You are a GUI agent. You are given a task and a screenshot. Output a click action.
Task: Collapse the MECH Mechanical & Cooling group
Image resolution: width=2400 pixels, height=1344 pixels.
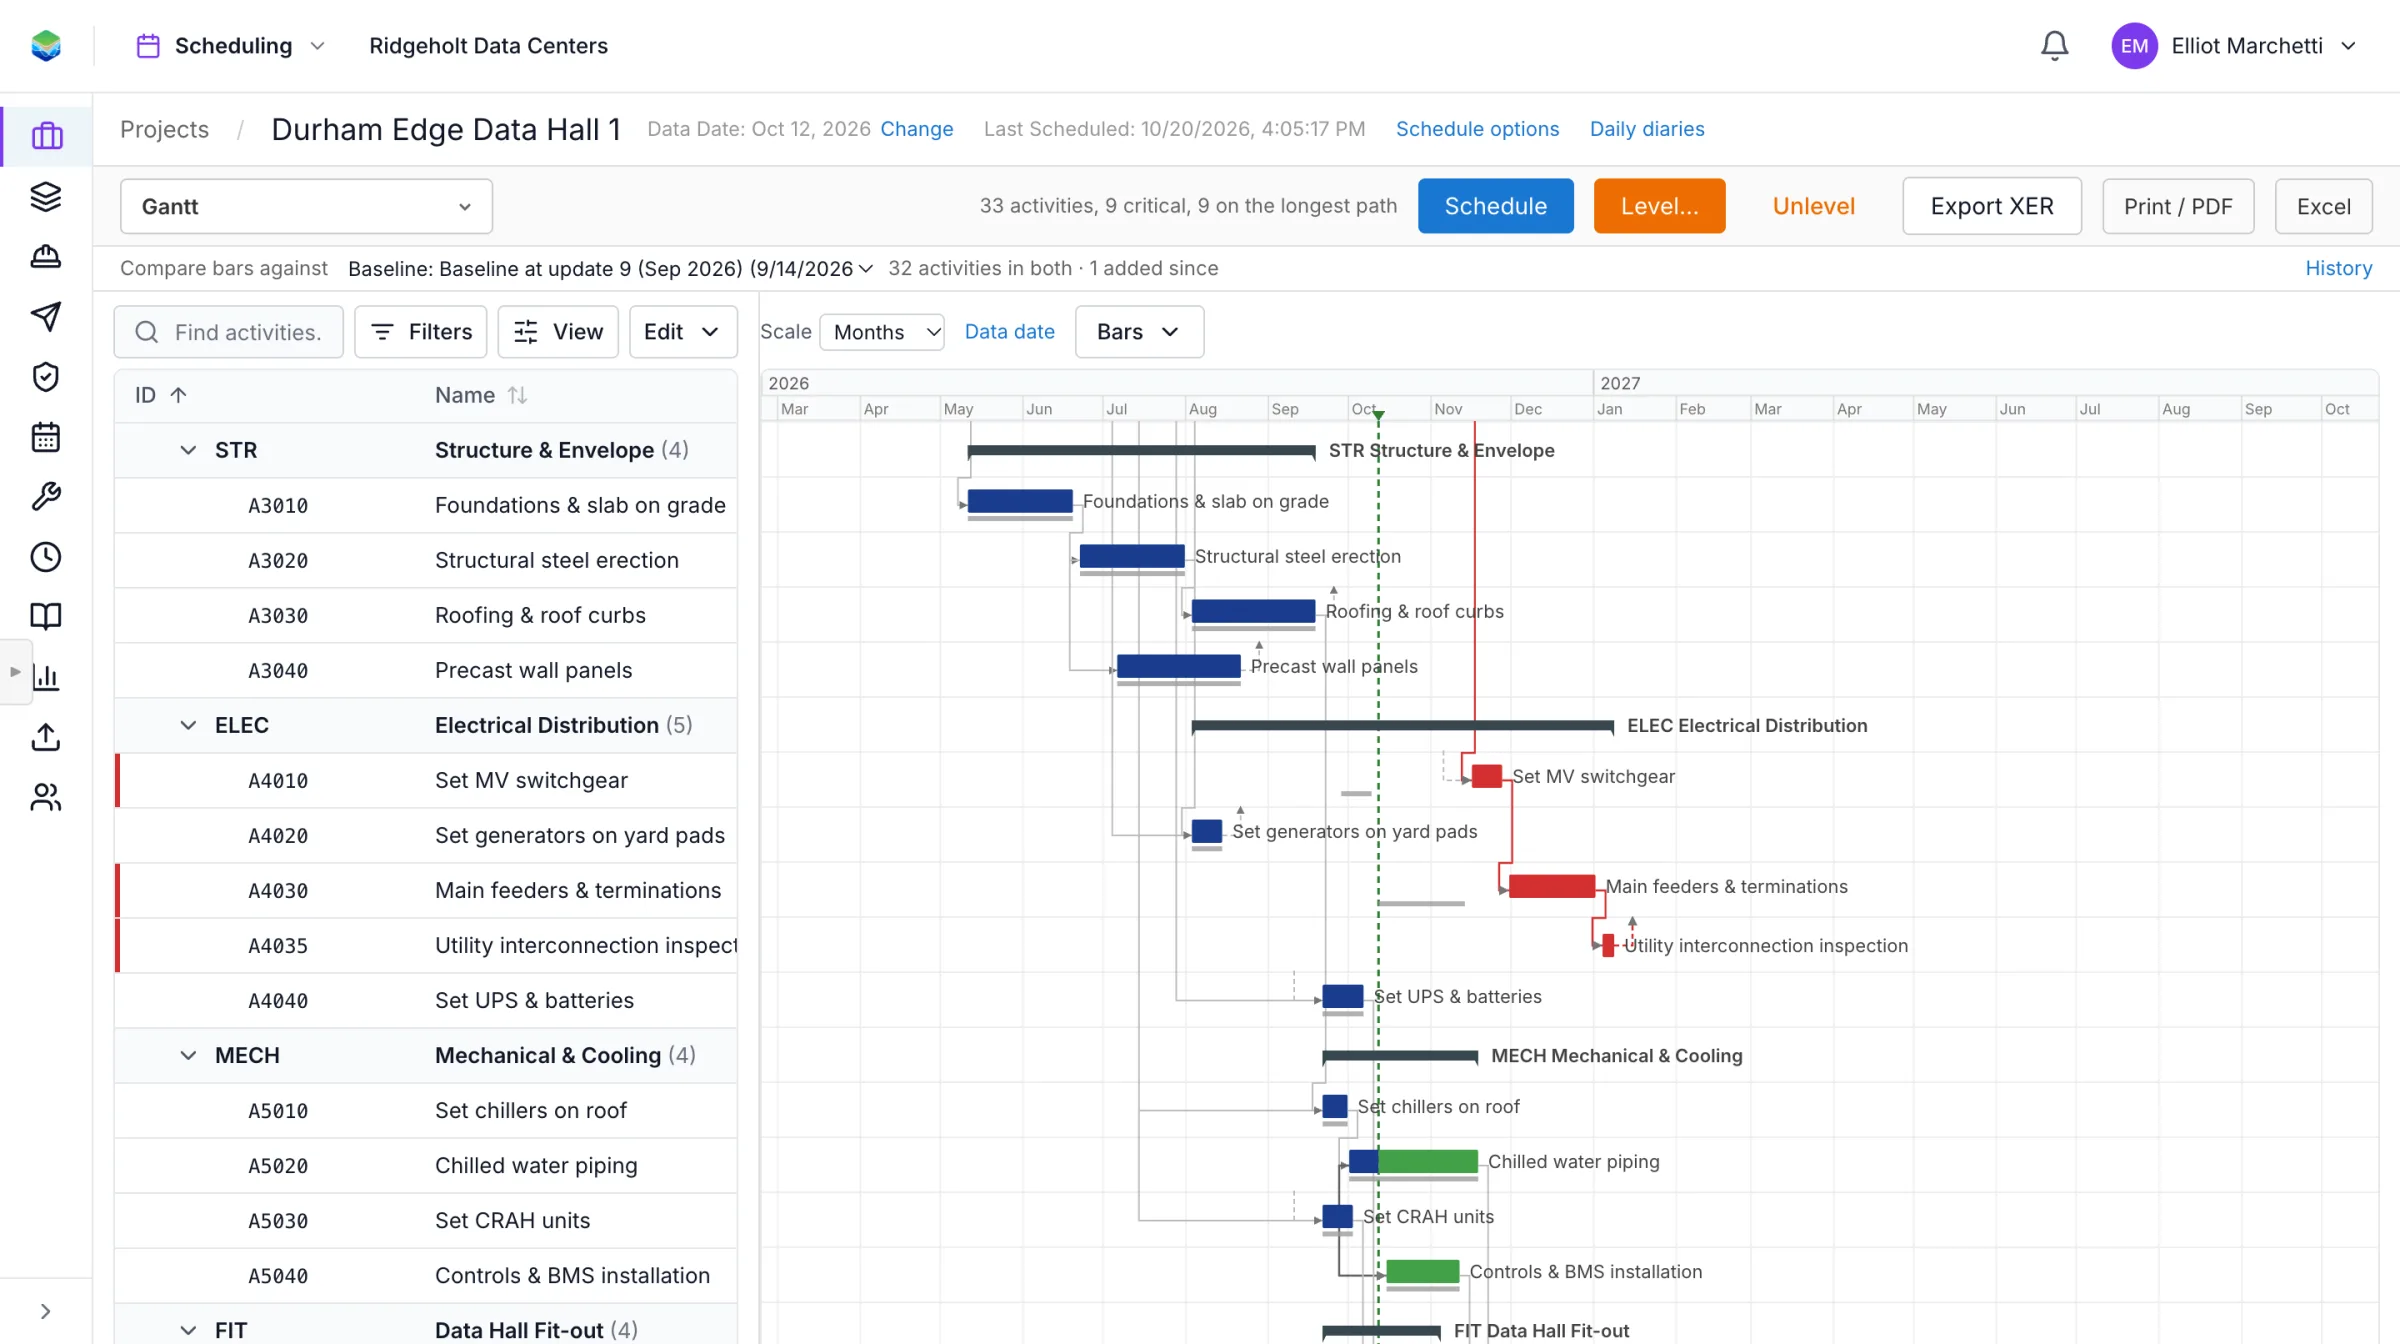(x=188, y=1055)
